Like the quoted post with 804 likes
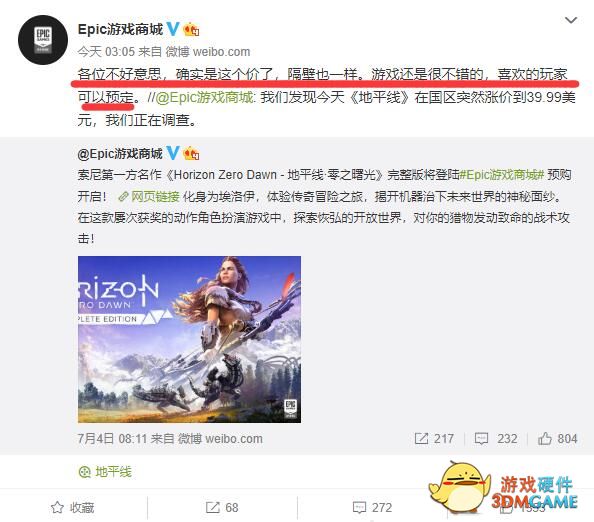 pos(557,439)
